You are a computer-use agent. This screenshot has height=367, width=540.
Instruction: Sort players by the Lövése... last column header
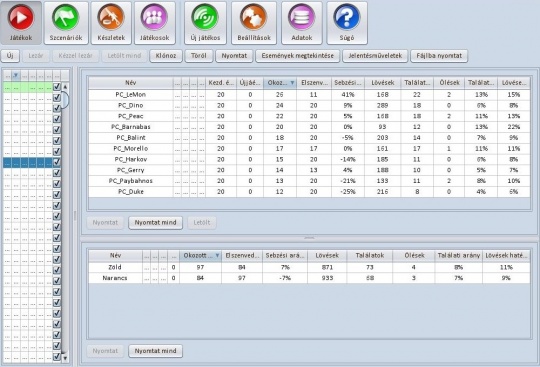click(x=514, y=83)
